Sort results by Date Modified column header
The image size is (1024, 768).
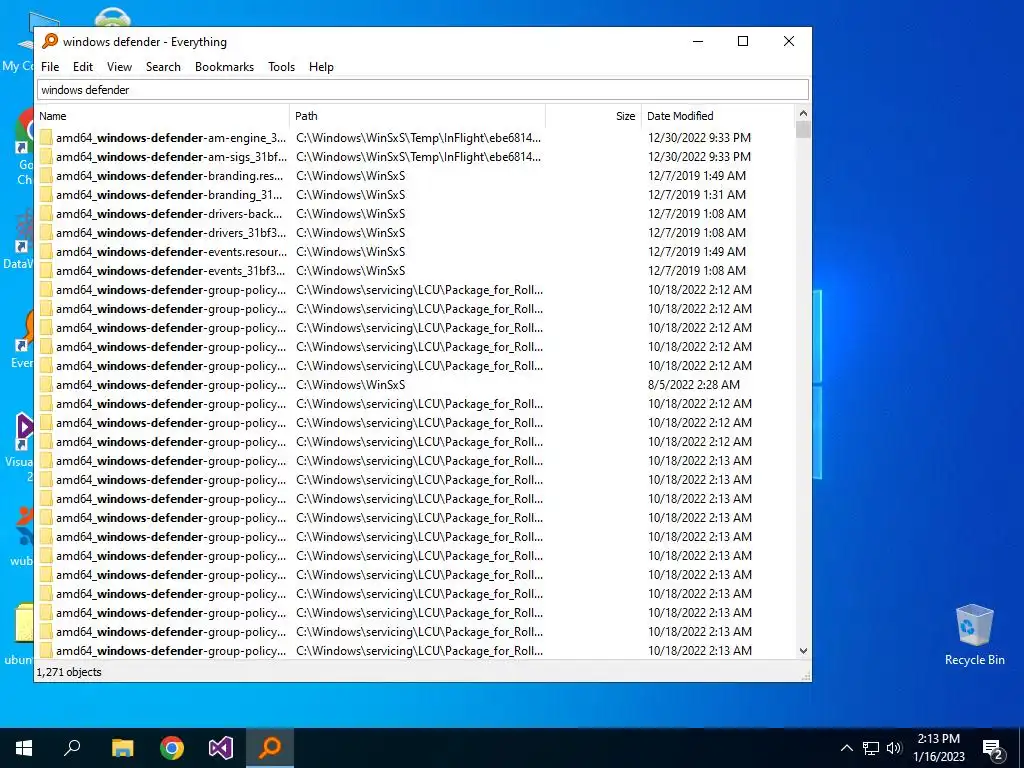click(x=718, y=116)
